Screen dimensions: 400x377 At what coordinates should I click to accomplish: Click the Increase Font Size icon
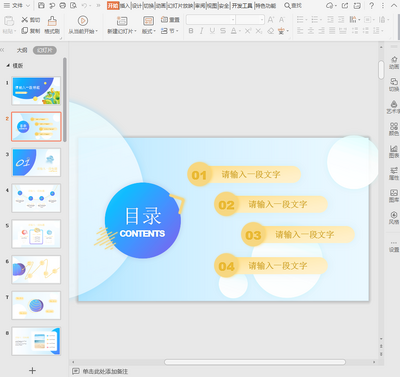(x=271, y=20)
